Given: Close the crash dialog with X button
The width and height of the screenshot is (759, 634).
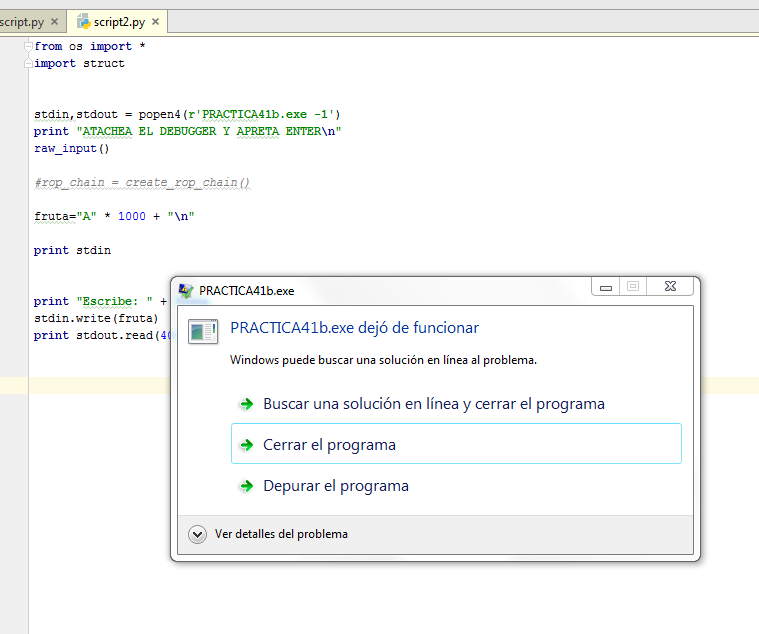Looking at the screenshot, I should [668, 287].
